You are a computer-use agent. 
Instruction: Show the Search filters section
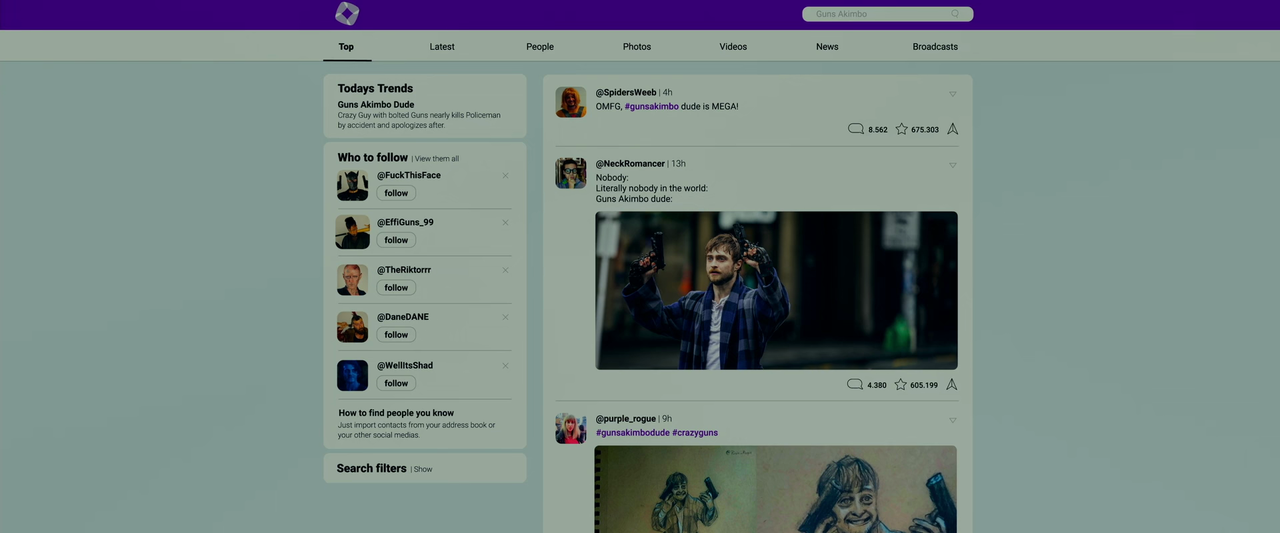coord(424,469)
